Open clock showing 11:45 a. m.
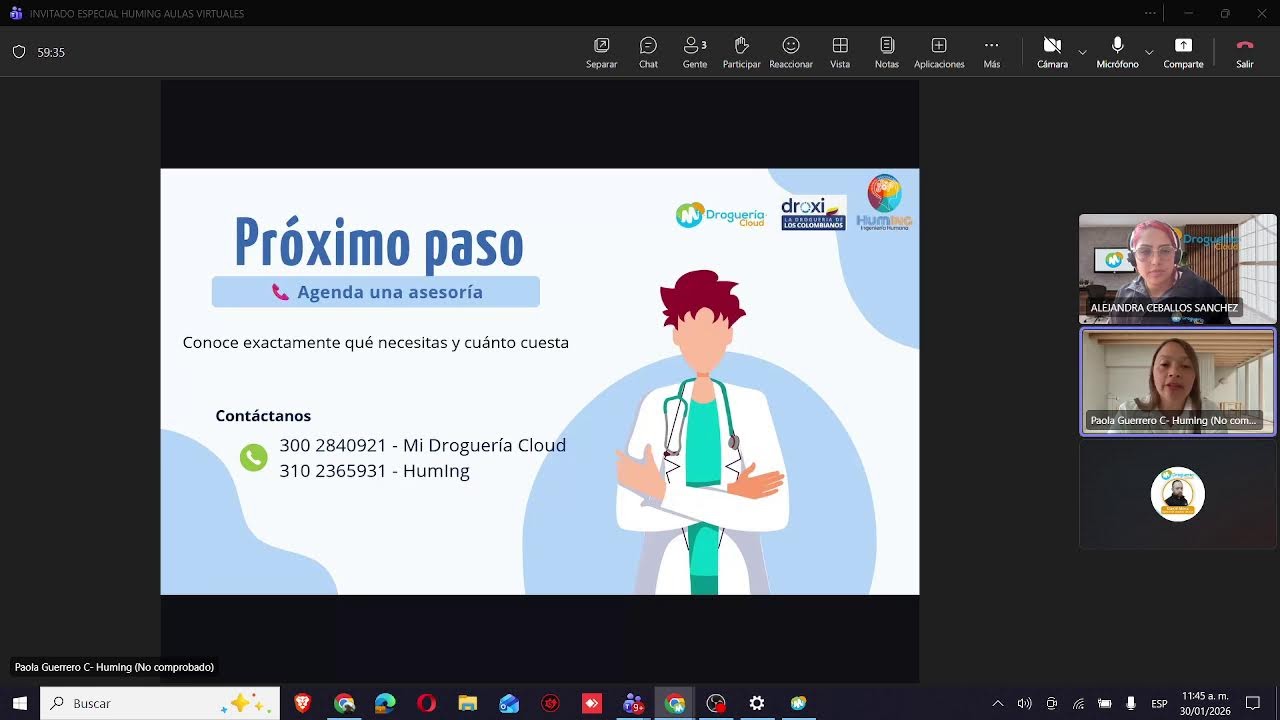Viewport: 1280px width, 720px height. pyautogui.click(x=1205, y=703)
